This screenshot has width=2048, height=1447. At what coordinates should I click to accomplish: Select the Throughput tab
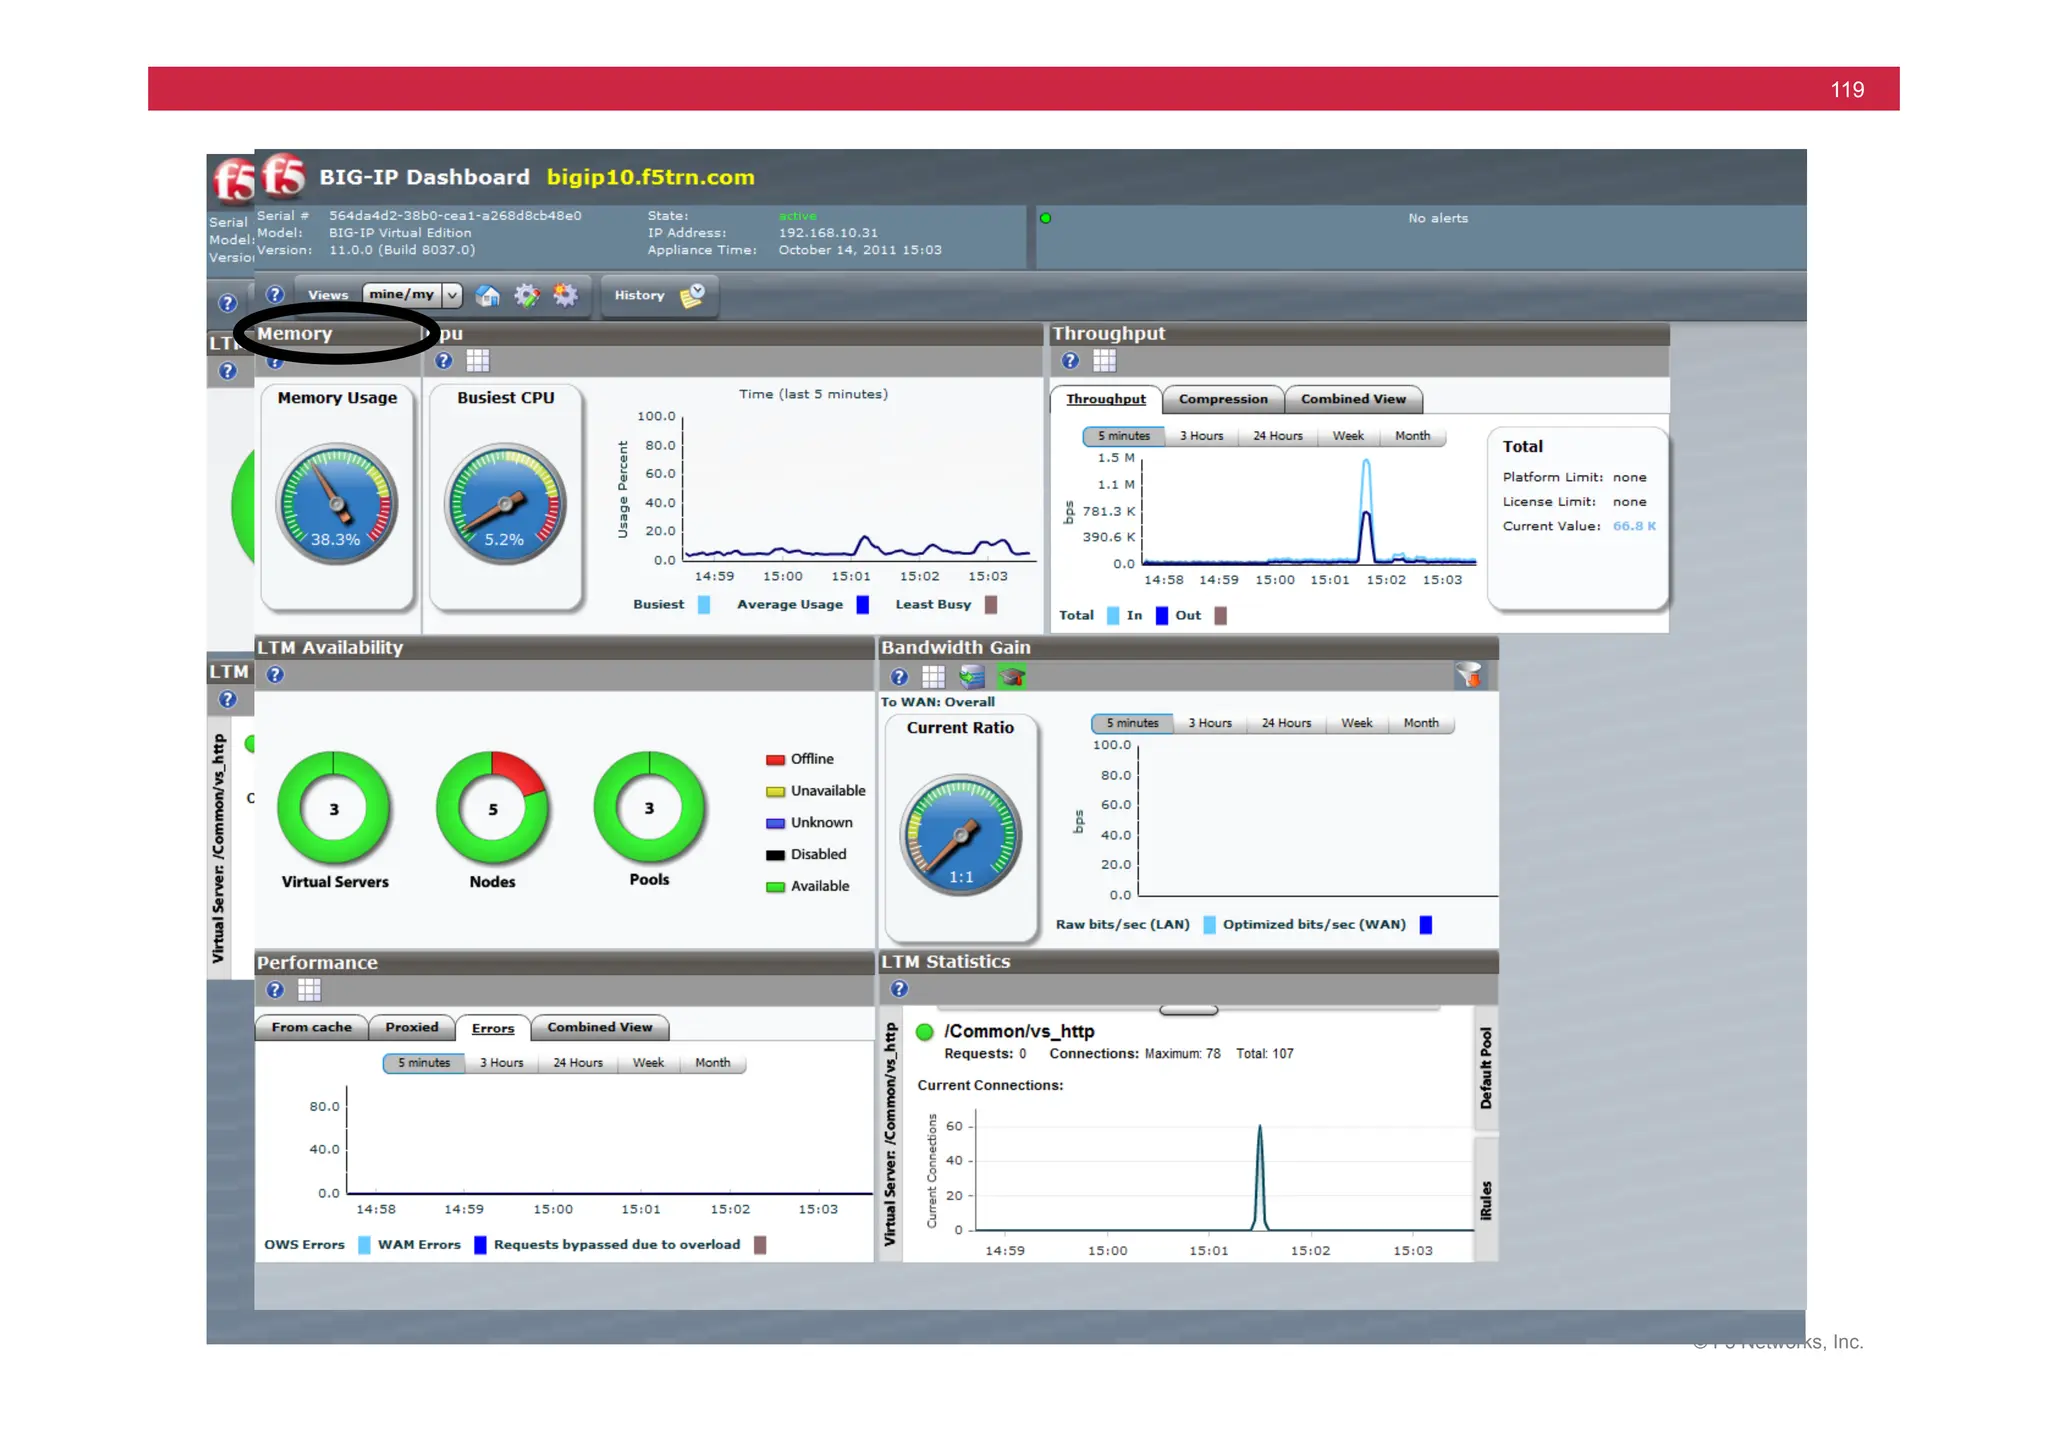pos(1106,399)
